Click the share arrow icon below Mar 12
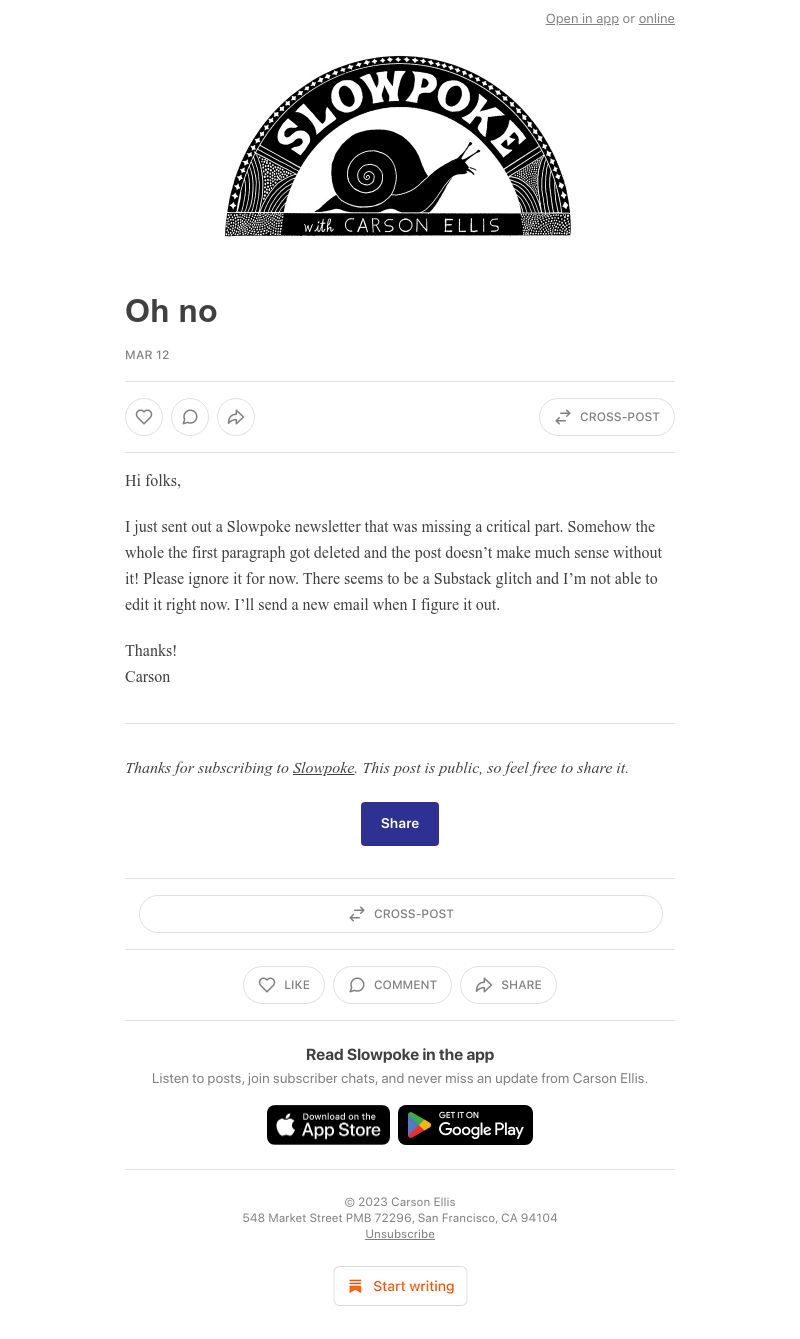Screen dimensions: 800x1339 coord(236,417)
